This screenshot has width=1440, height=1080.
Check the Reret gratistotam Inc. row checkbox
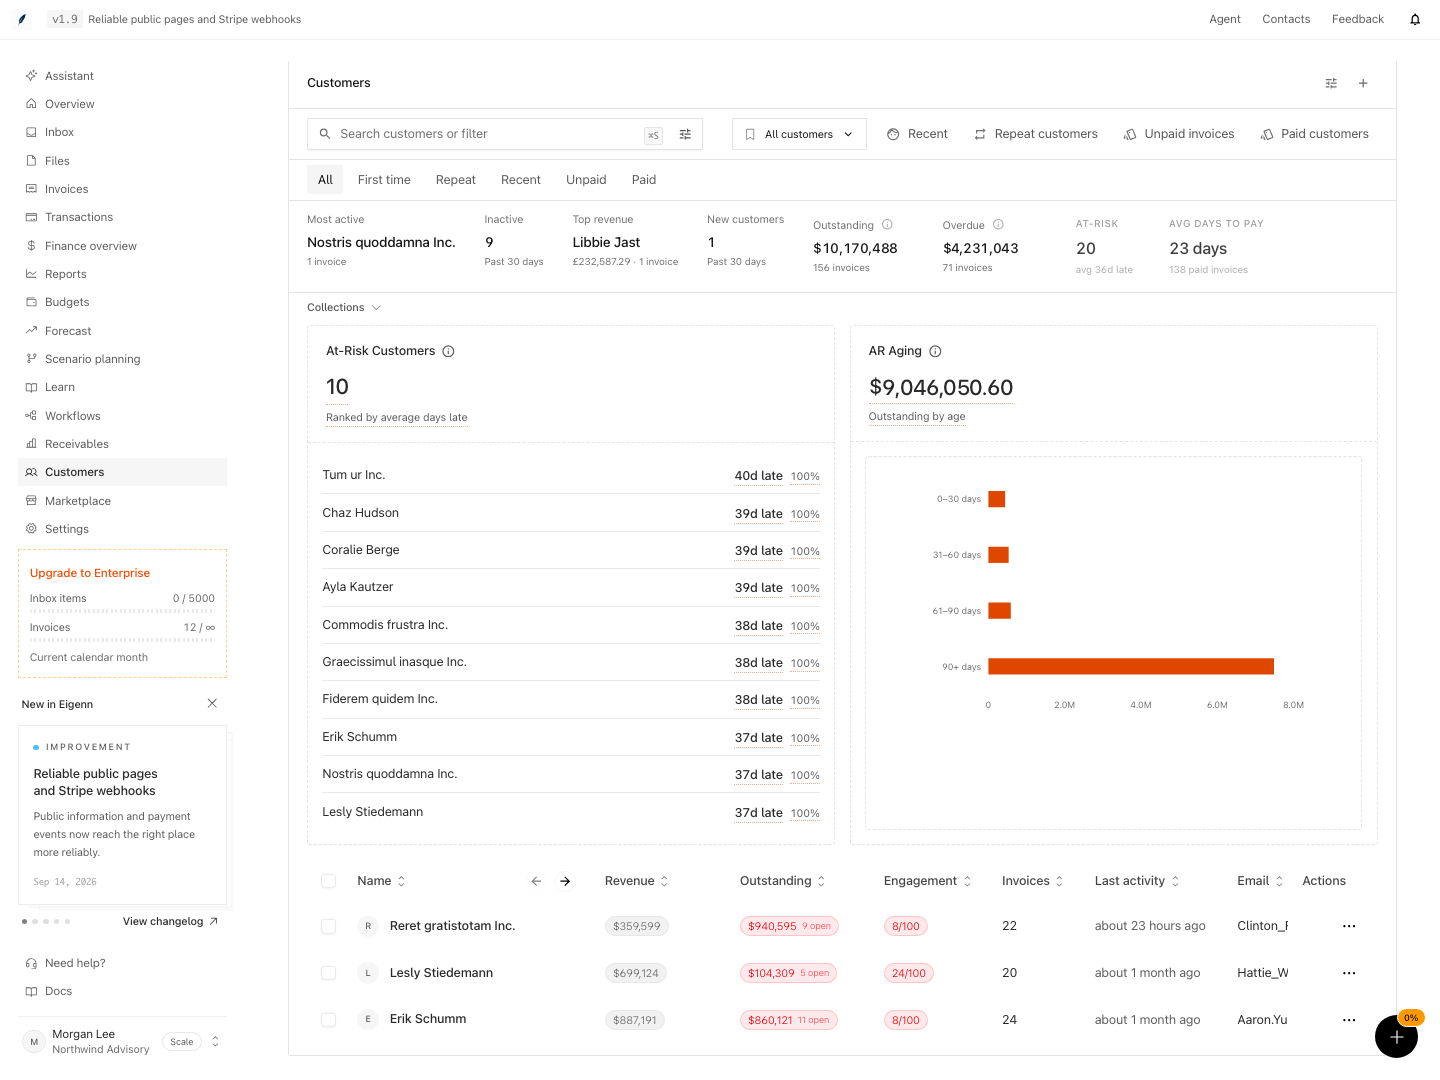point(328,926)
